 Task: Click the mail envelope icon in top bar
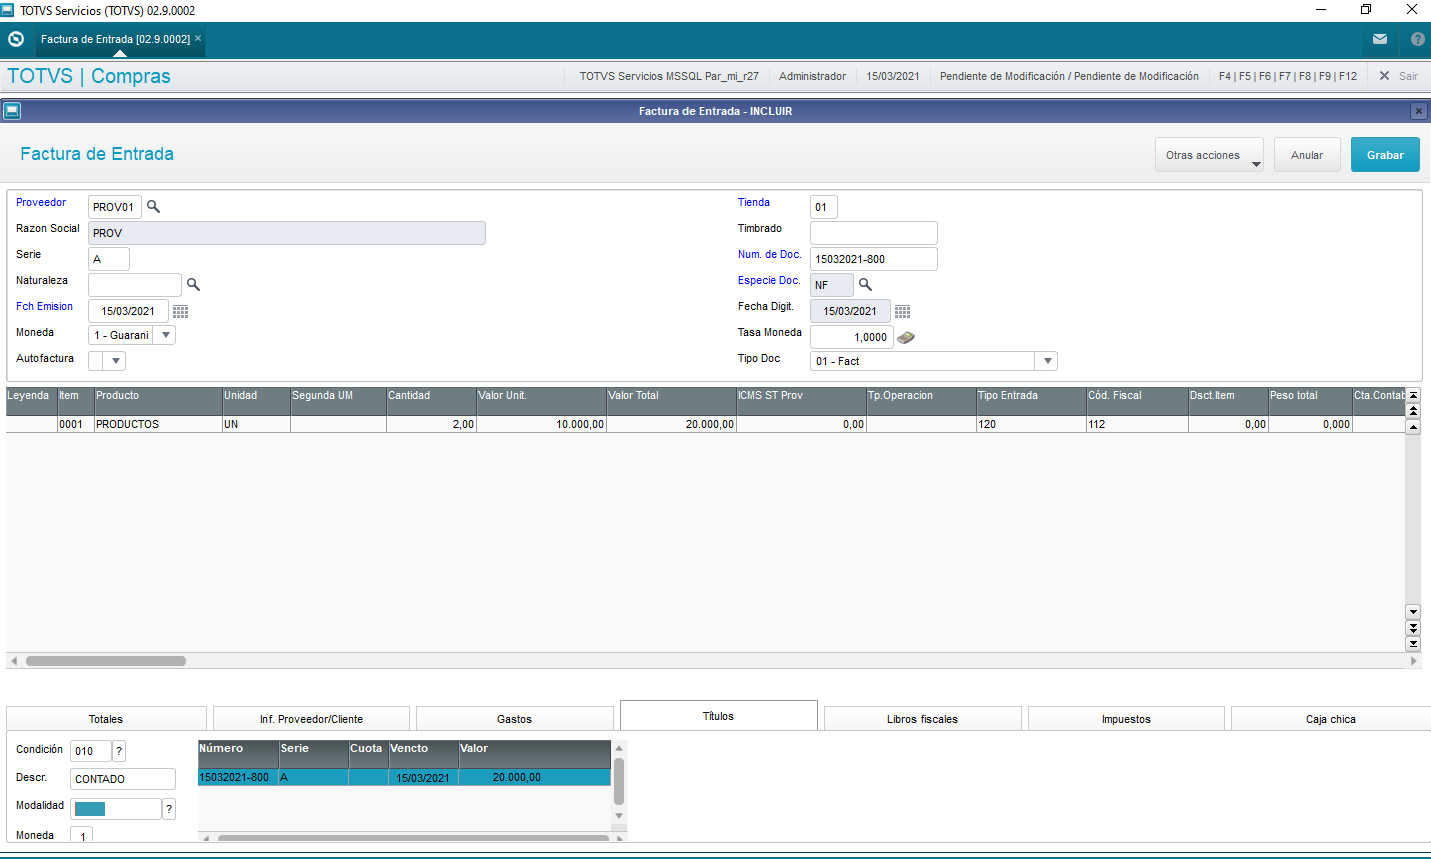(x=1380, y=39)
